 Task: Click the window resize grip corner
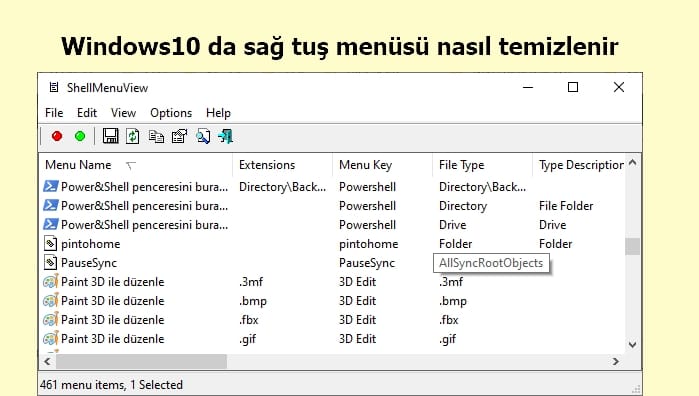coord(636,389)
